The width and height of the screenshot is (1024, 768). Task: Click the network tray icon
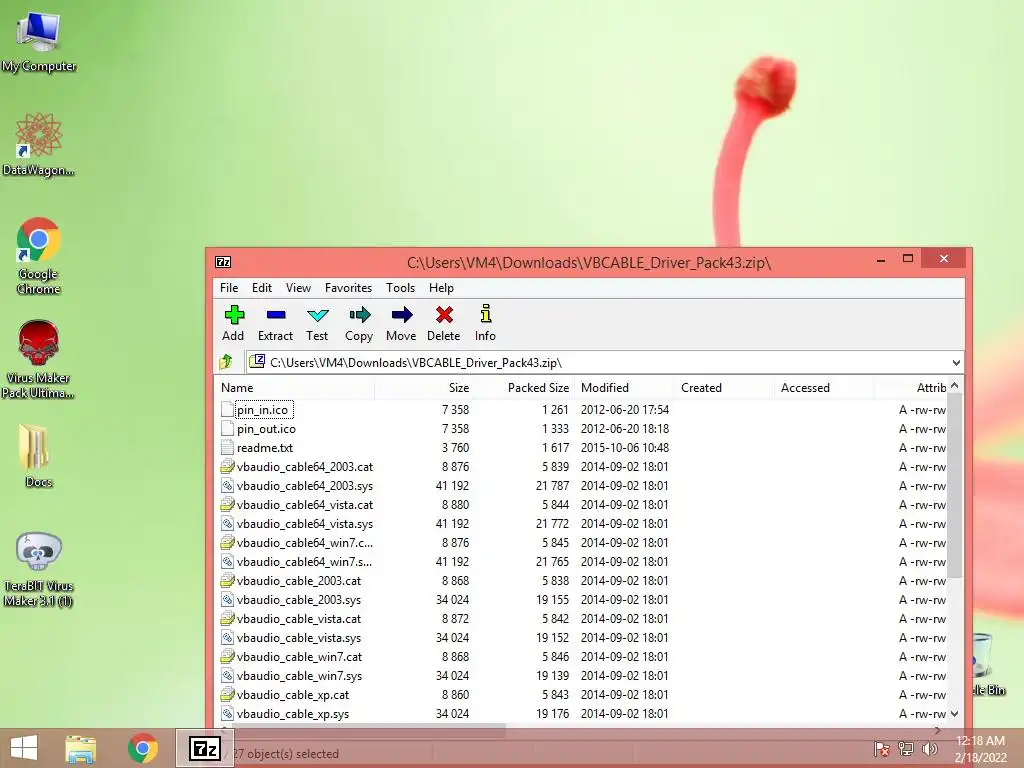pyautogui.click(x=906, y=749)
